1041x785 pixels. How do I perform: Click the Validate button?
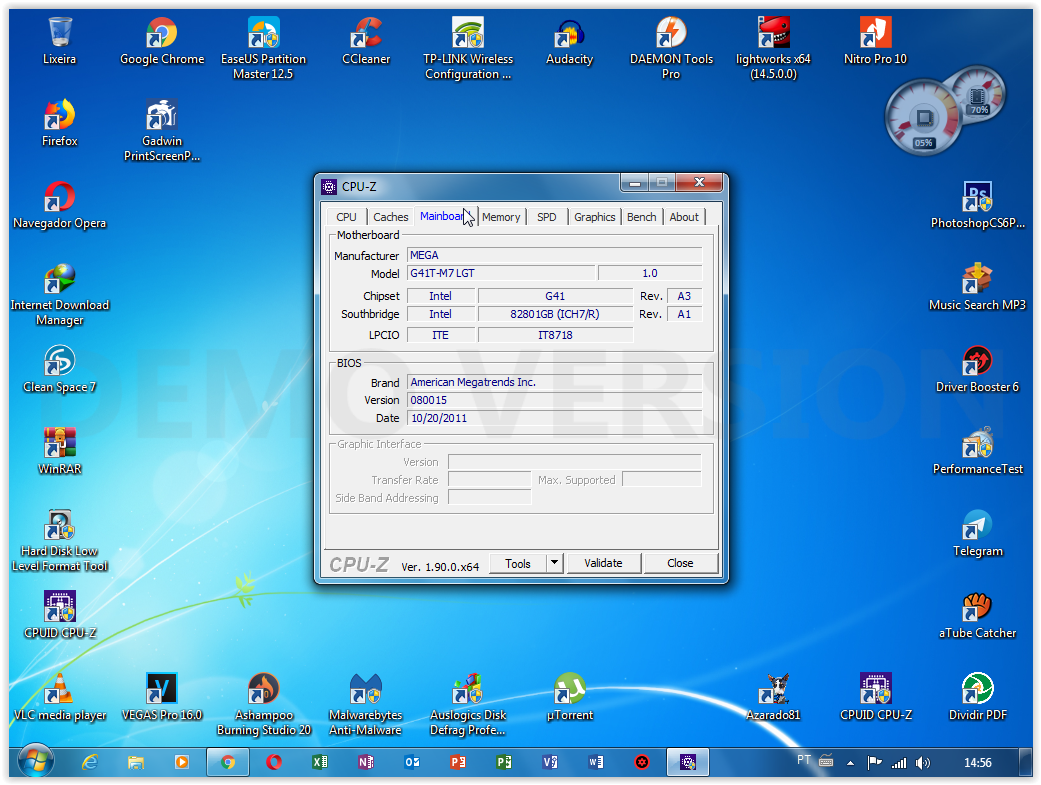pos(603,563)
